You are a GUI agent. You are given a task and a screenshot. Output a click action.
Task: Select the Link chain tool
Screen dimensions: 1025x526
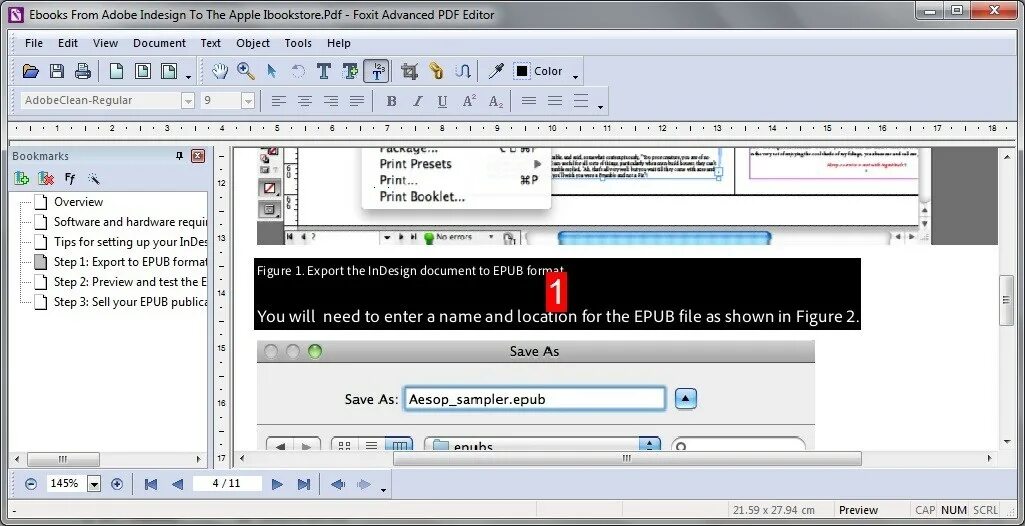(436, 71)
